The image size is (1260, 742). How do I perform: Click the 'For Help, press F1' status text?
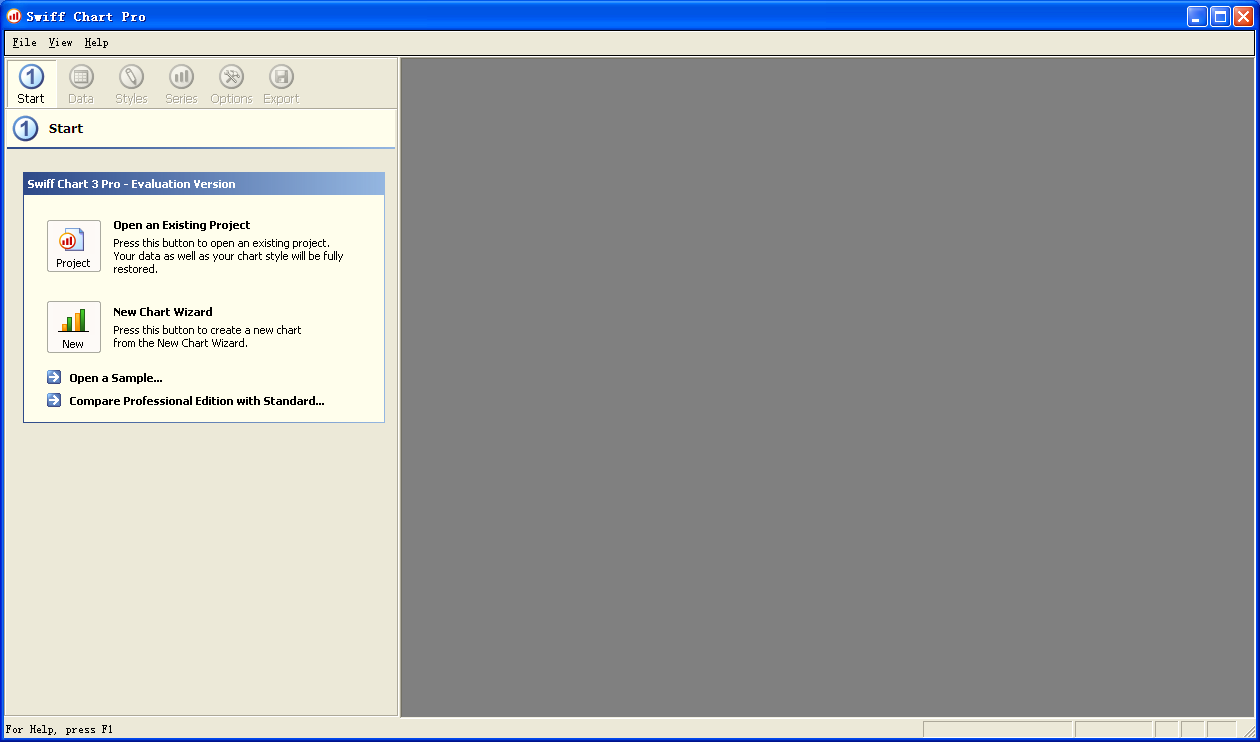coord(60,730)
